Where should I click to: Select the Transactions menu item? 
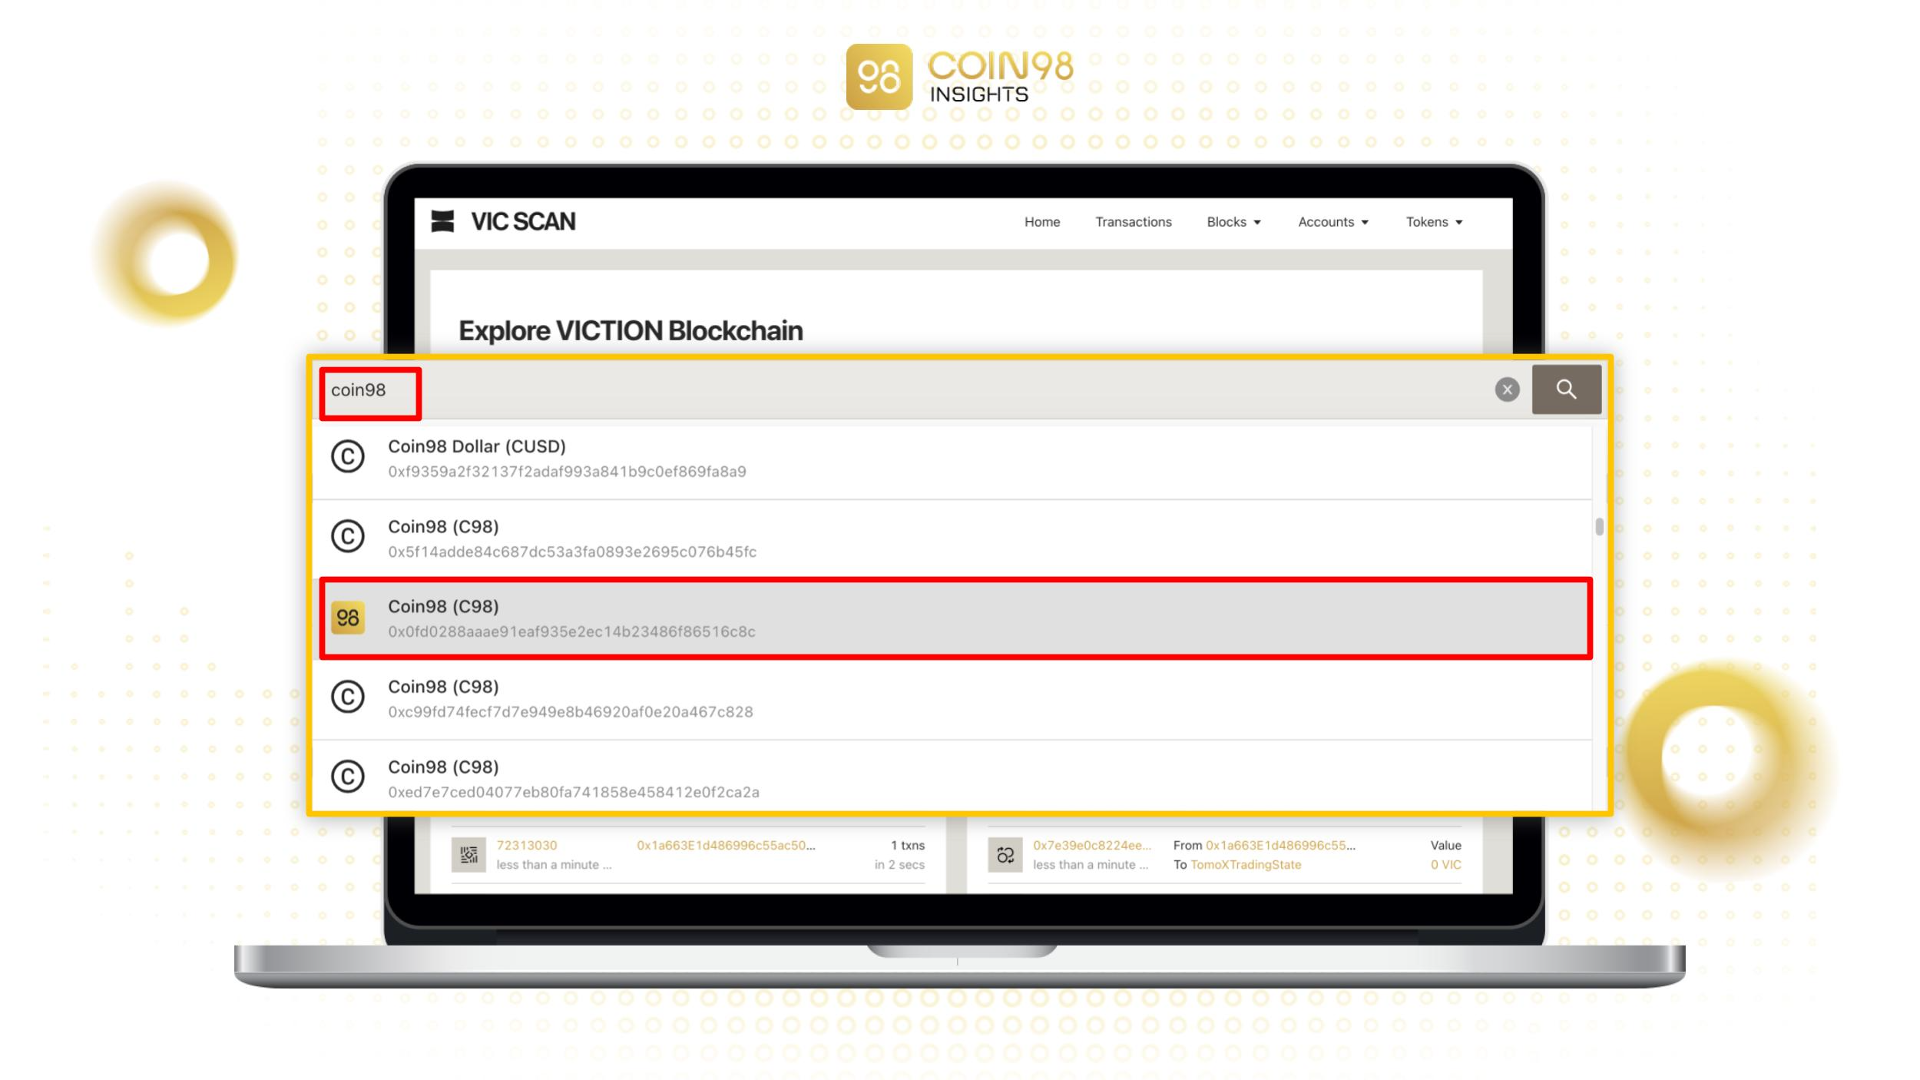point(1131,222)
